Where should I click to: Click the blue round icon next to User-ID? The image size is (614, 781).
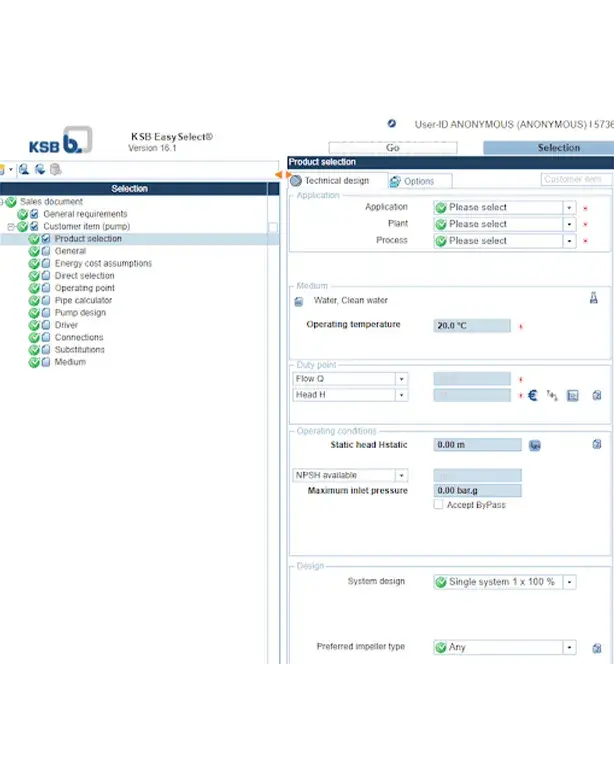point(392,124)
